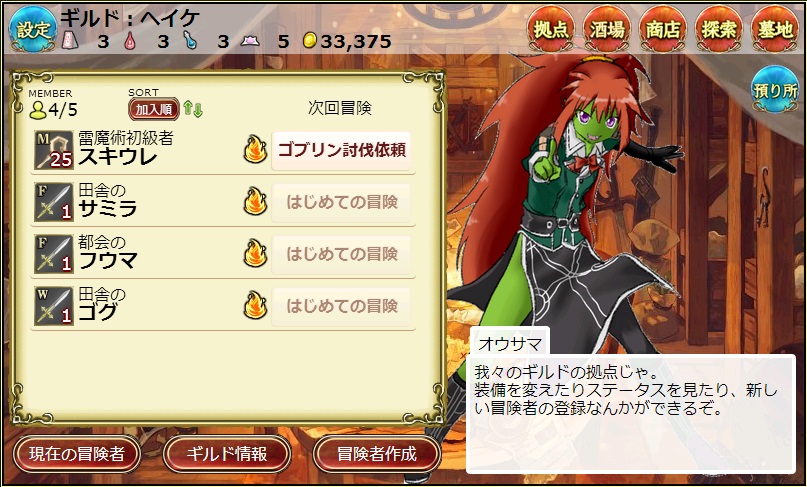Visit the 商店 shop
Viewport: 807px width, 487px height.
[663, 29]
